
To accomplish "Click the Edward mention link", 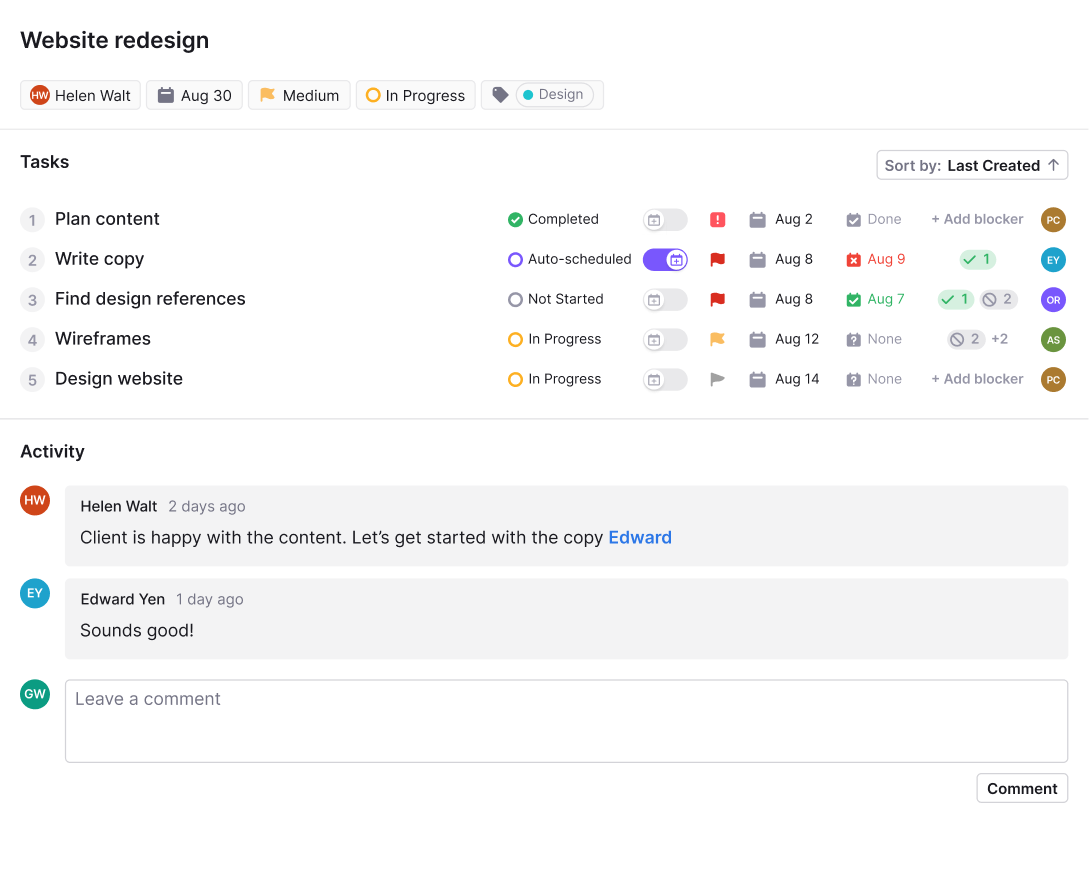I will pos(640,537).
